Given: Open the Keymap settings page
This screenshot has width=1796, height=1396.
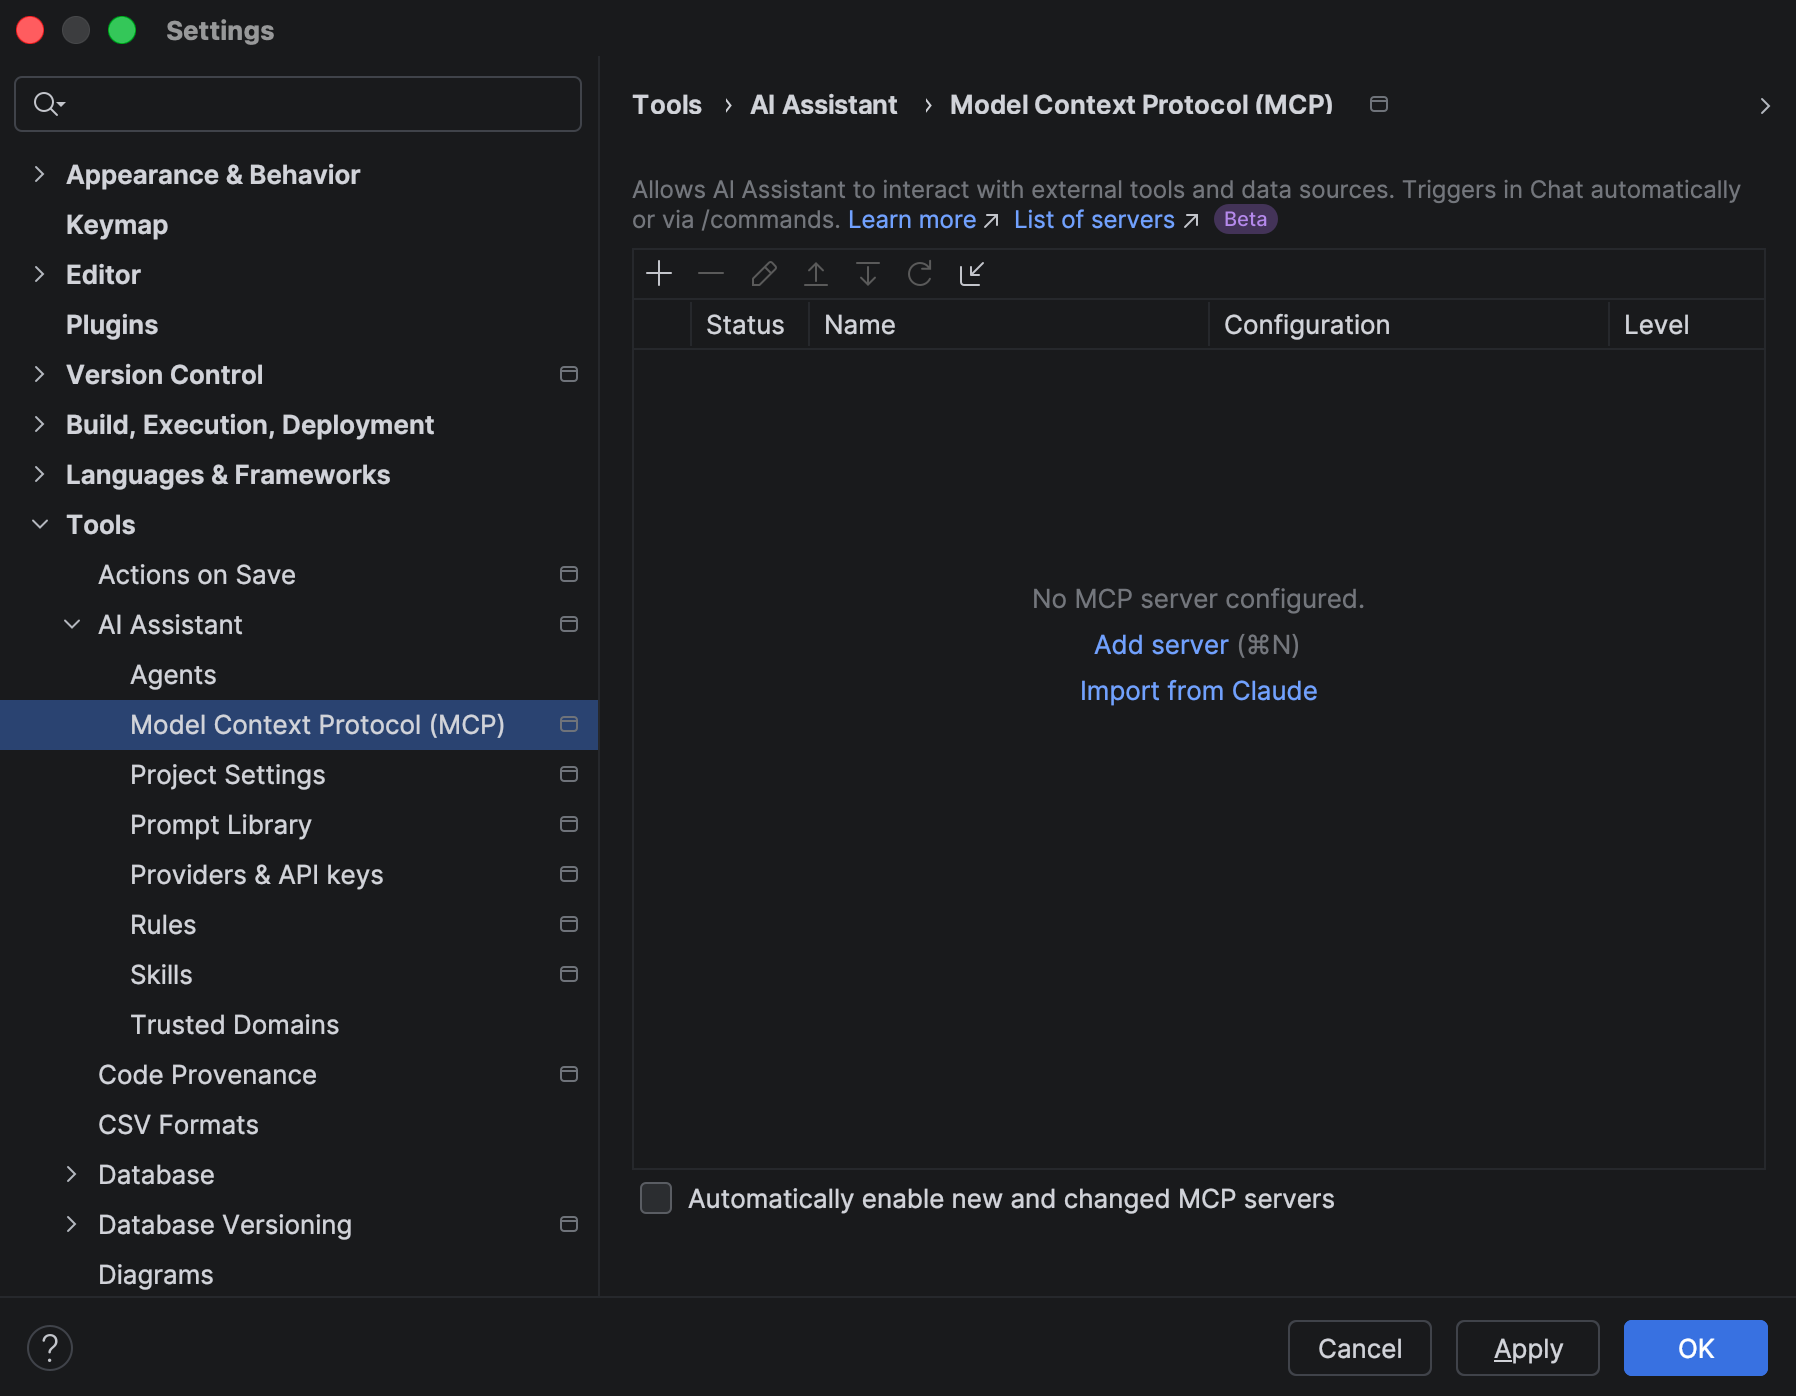Looking at the screenshot, I should (x=117, y=225).
